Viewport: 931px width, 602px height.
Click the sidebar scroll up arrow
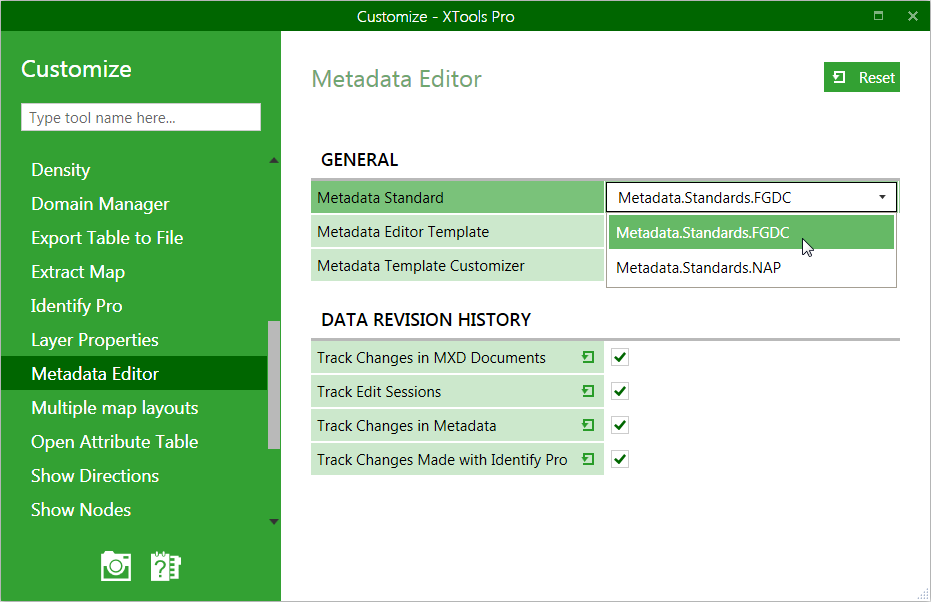(274, 160)
